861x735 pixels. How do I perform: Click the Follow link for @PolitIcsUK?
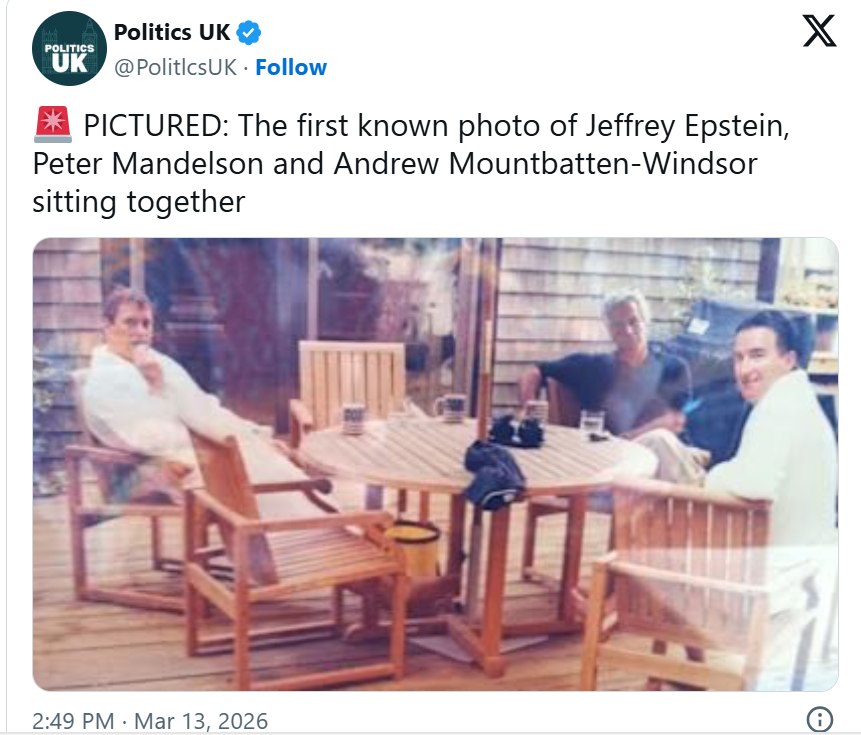tap(291, 67)
